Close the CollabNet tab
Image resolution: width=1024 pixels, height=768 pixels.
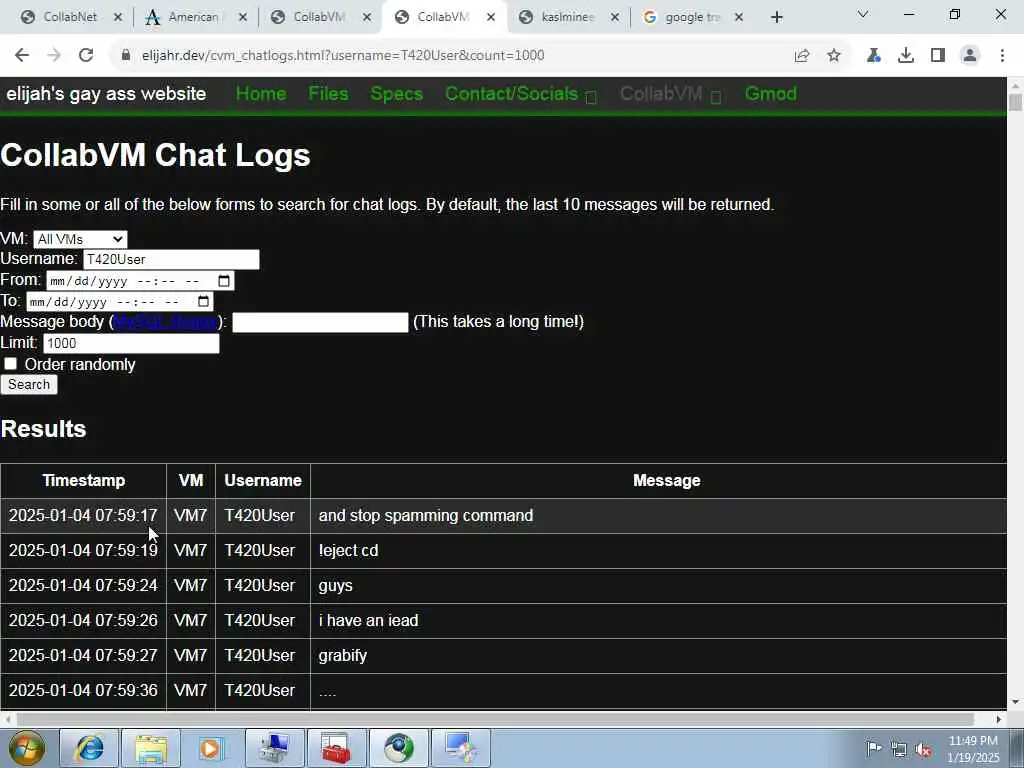point(118,18)
